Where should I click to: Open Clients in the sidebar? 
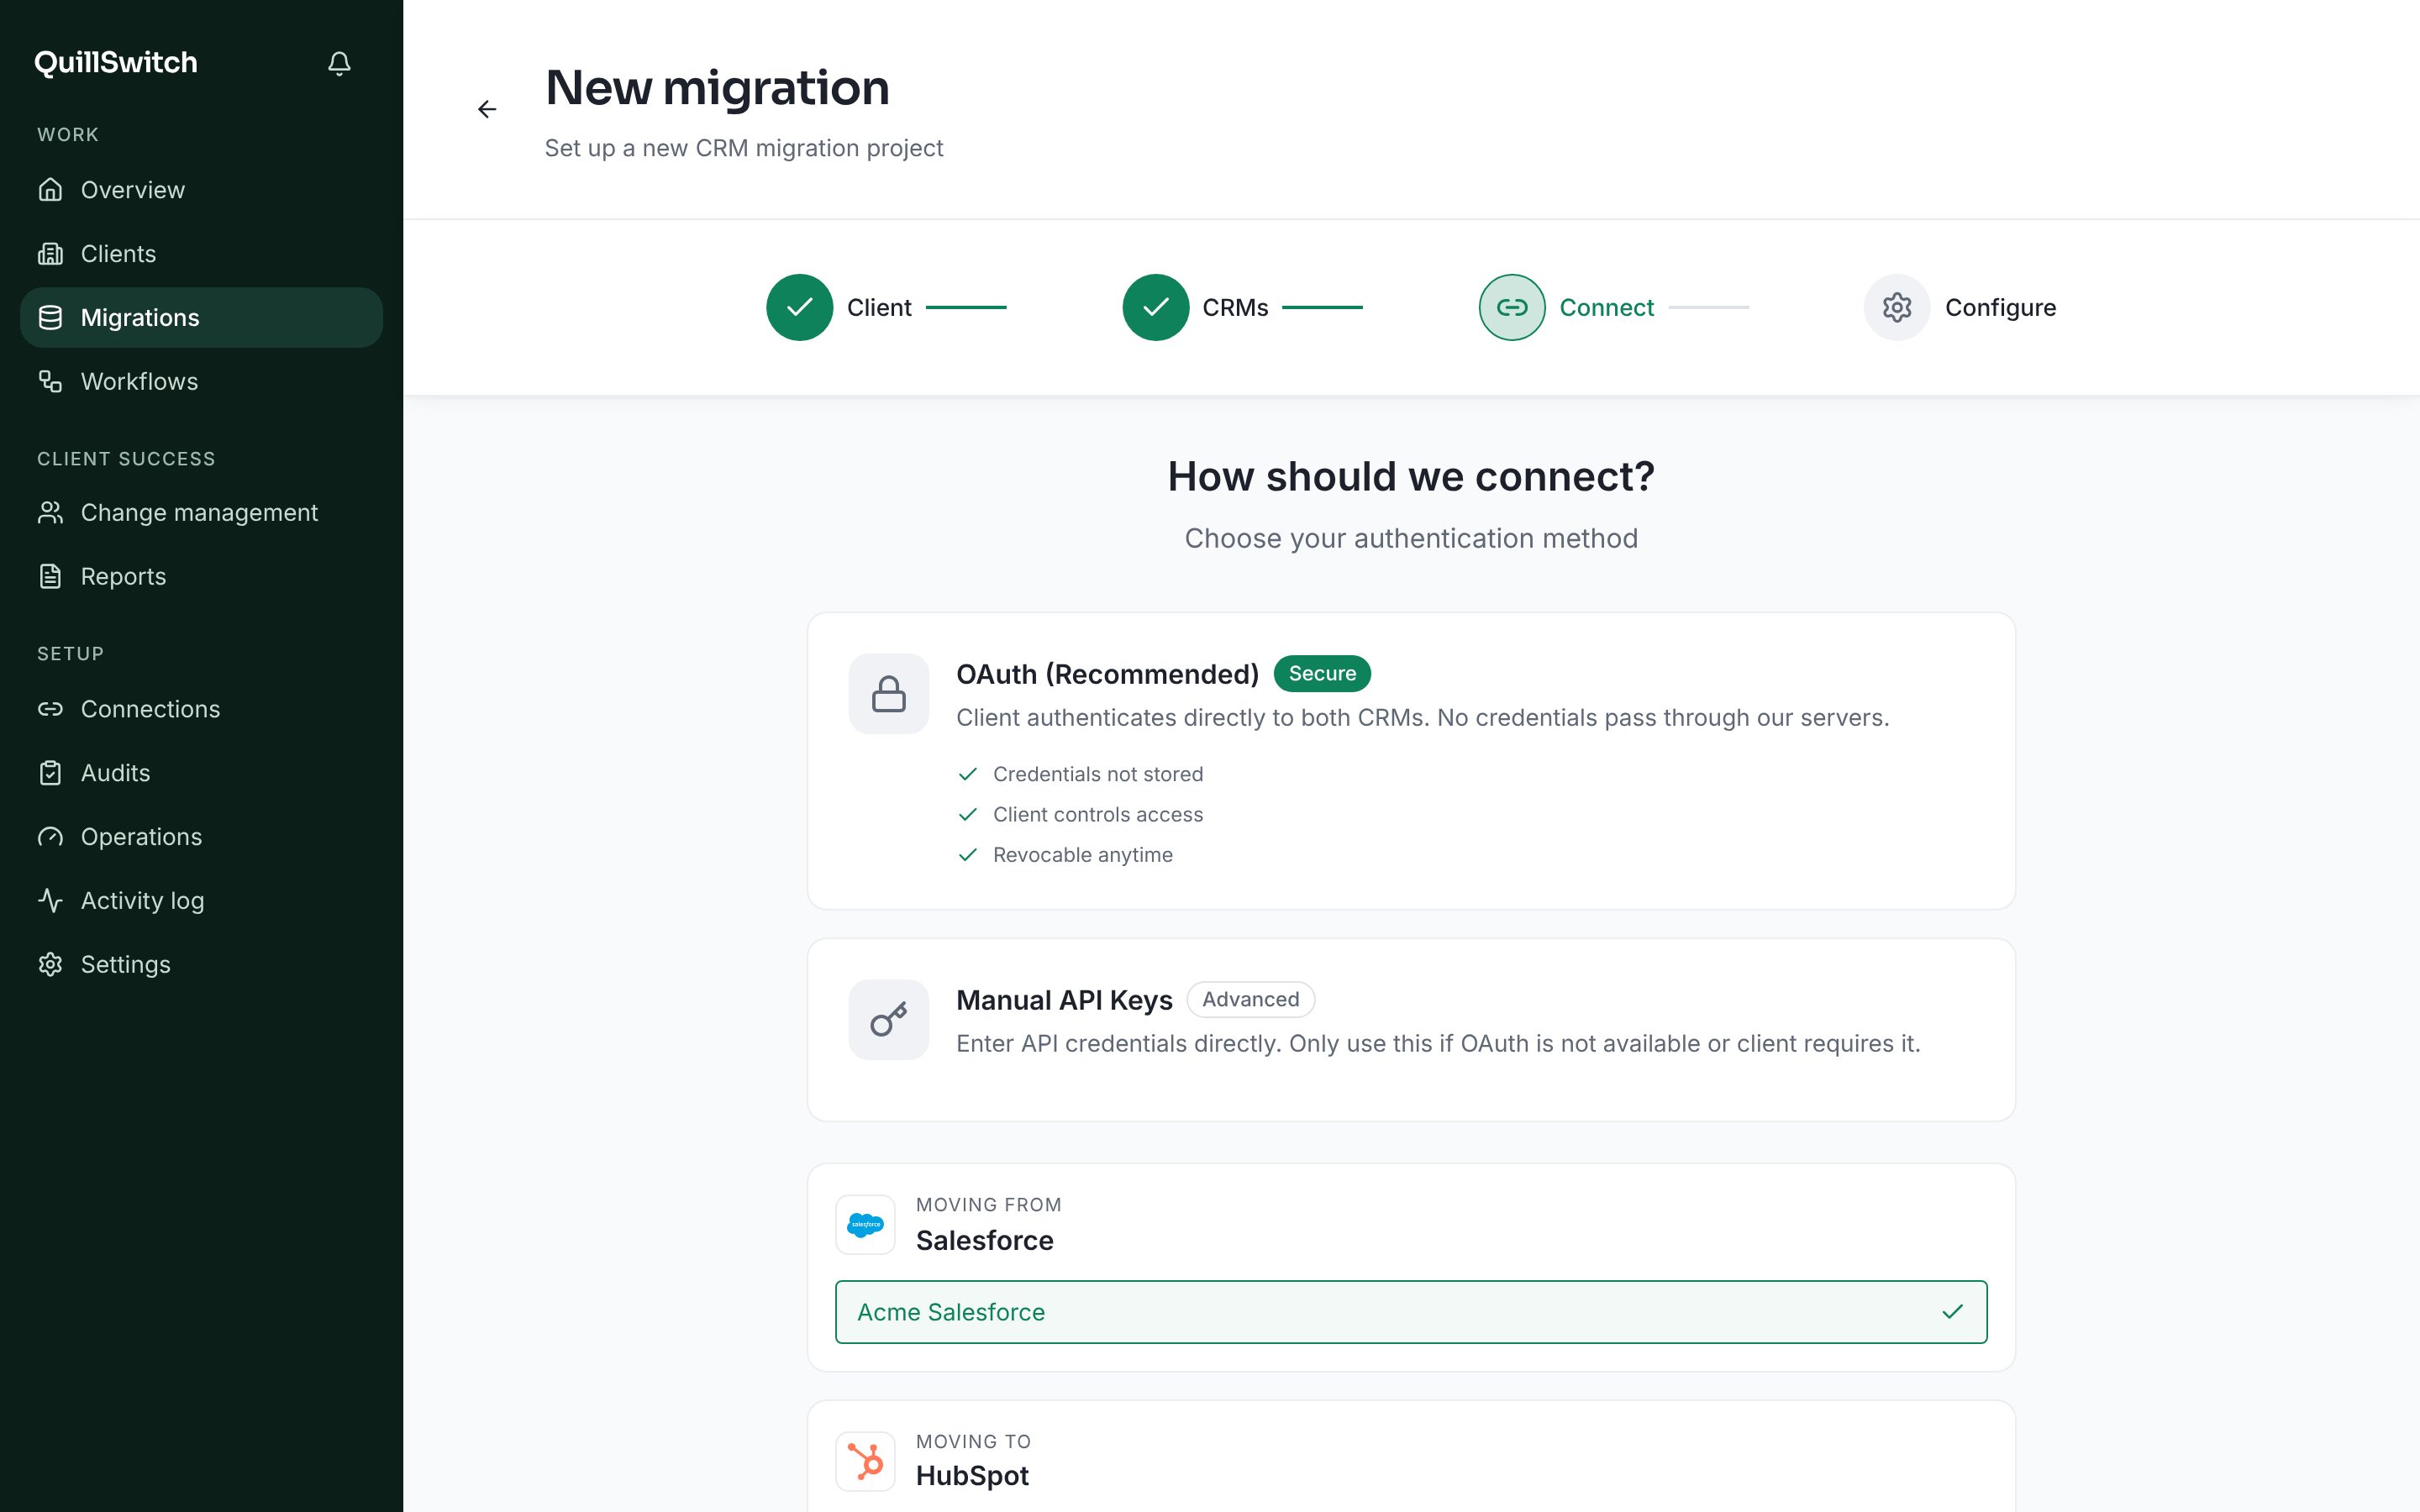coord(201,254)
